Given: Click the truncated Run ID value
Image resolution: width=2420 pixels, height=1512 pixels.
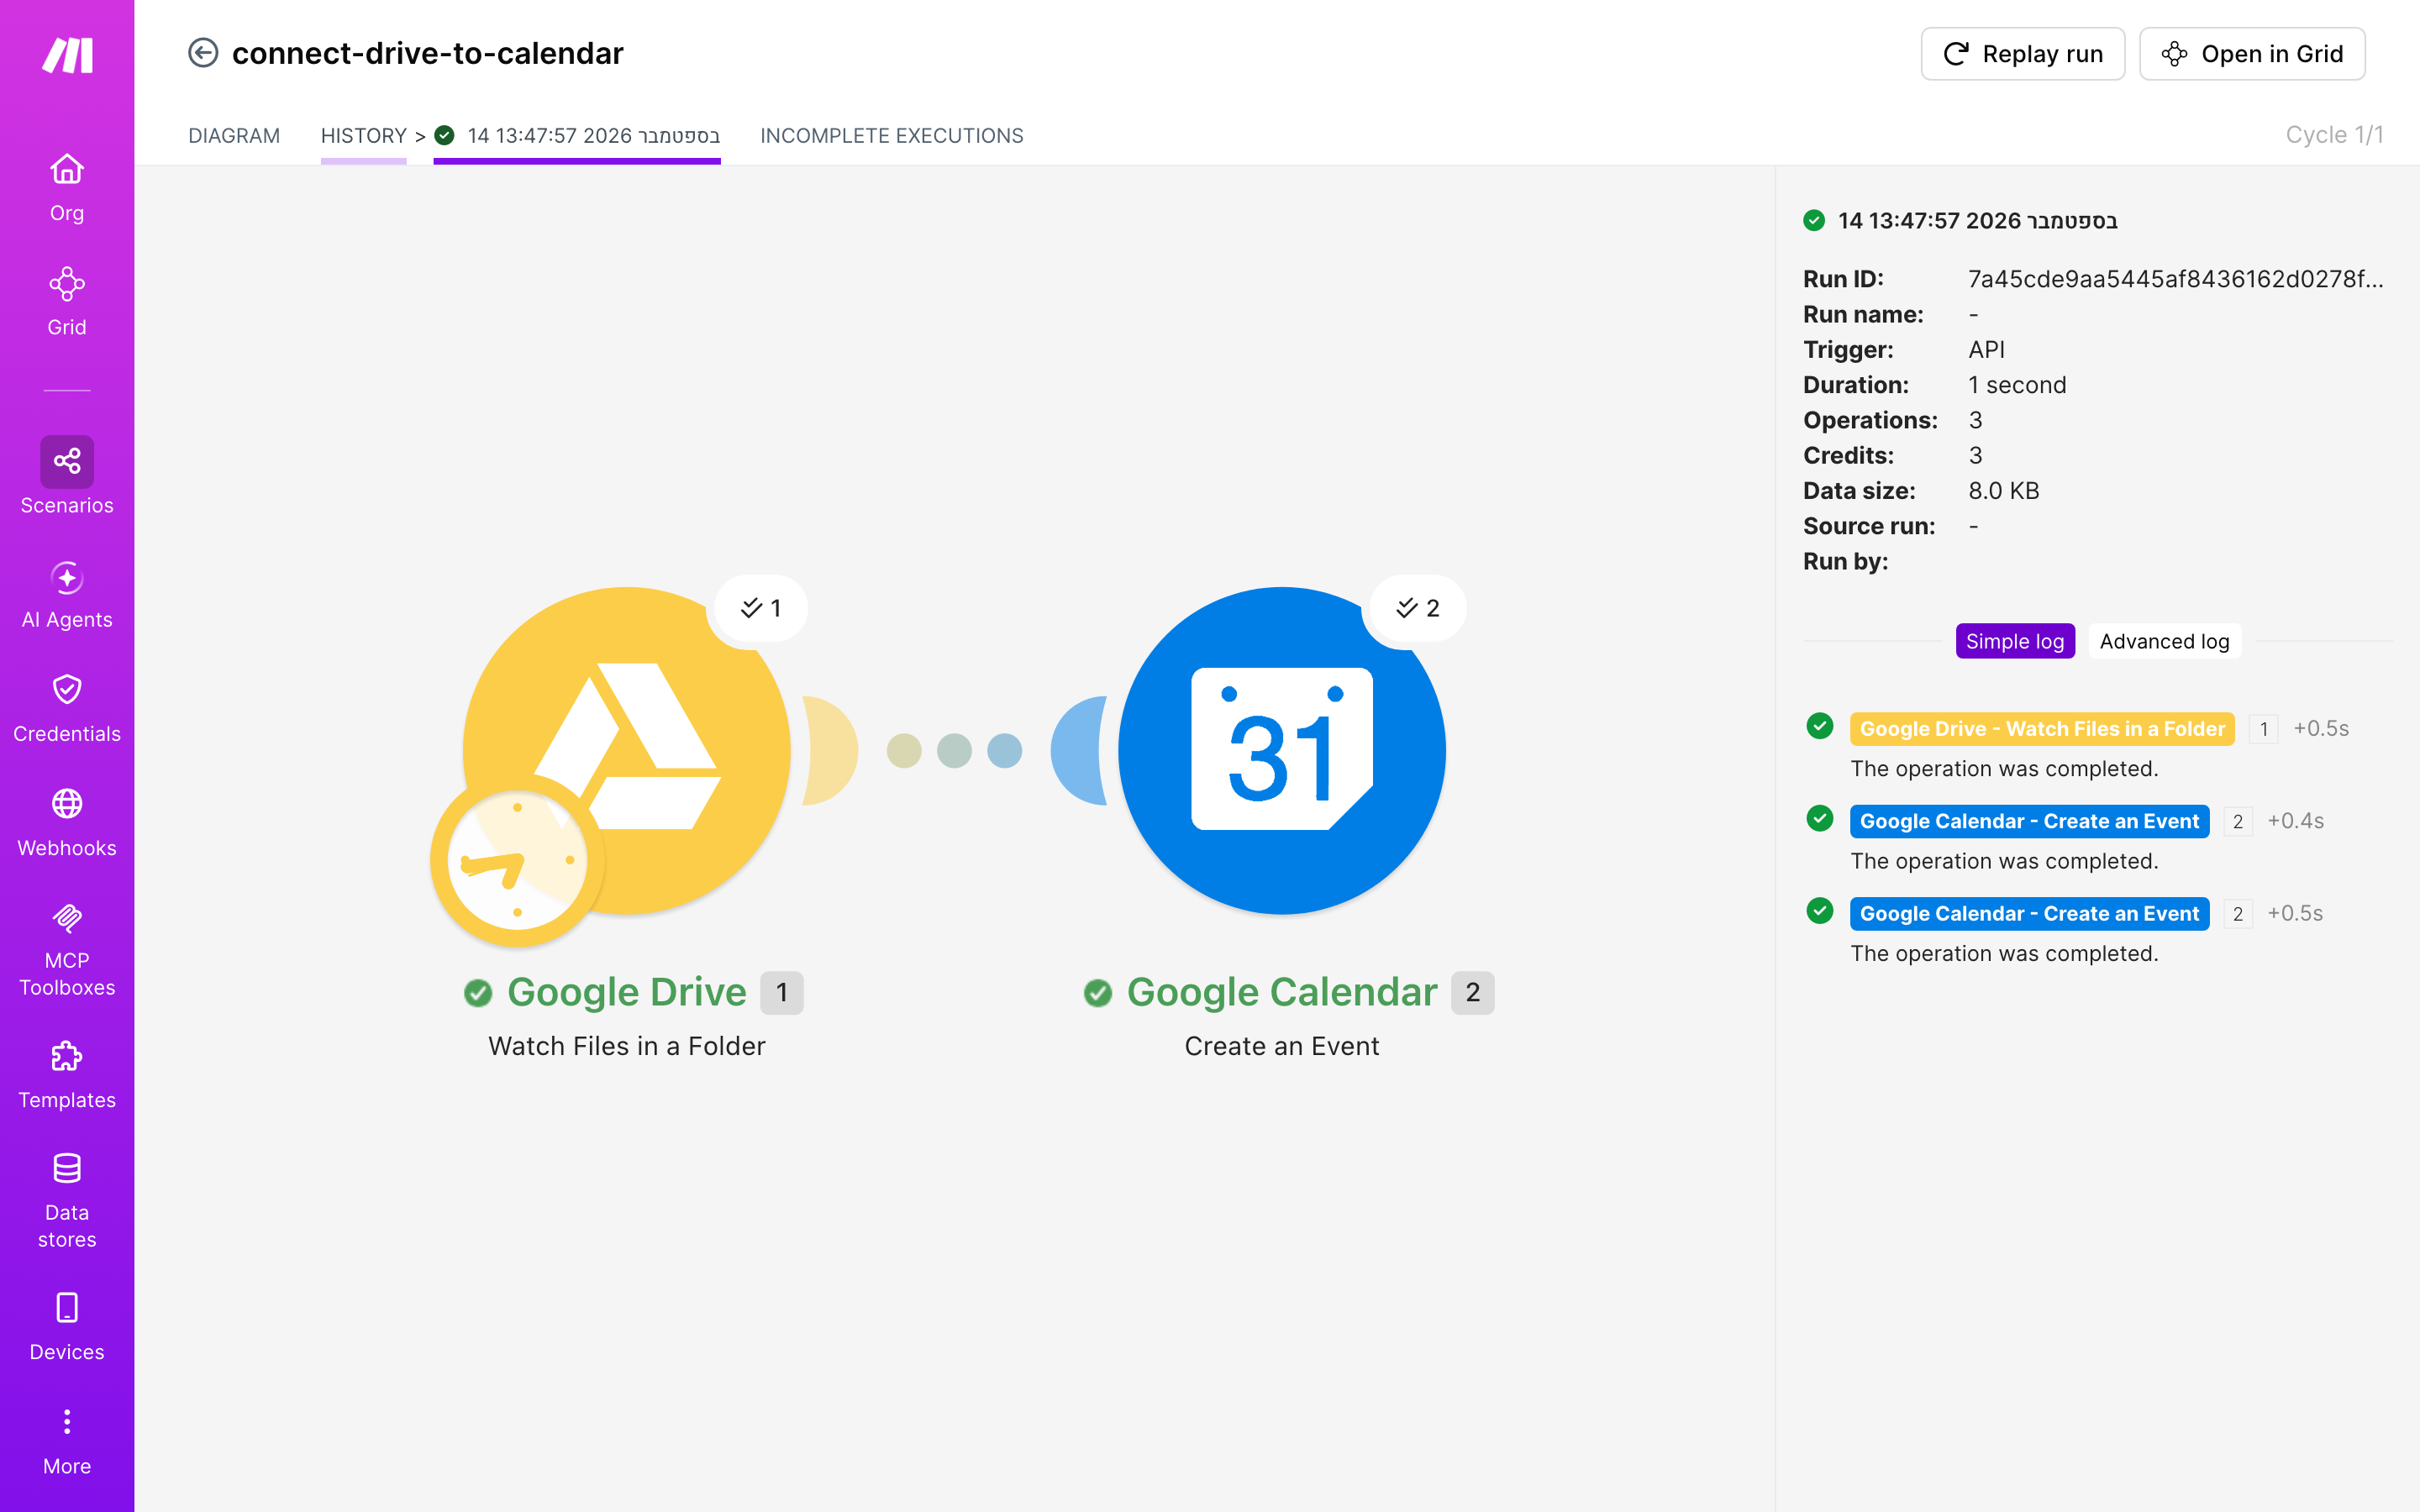Looking at the screenshot, I should pyautogui.click(x=2176, y=279).
